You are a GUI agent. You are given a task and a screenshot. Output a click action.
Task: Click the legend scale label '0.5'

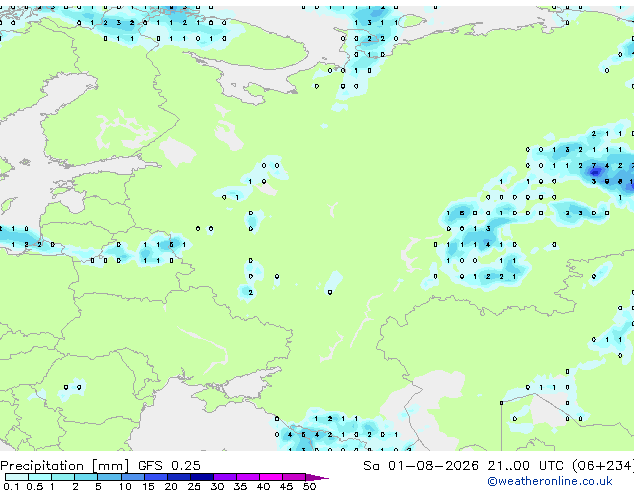tap(34, 486)
